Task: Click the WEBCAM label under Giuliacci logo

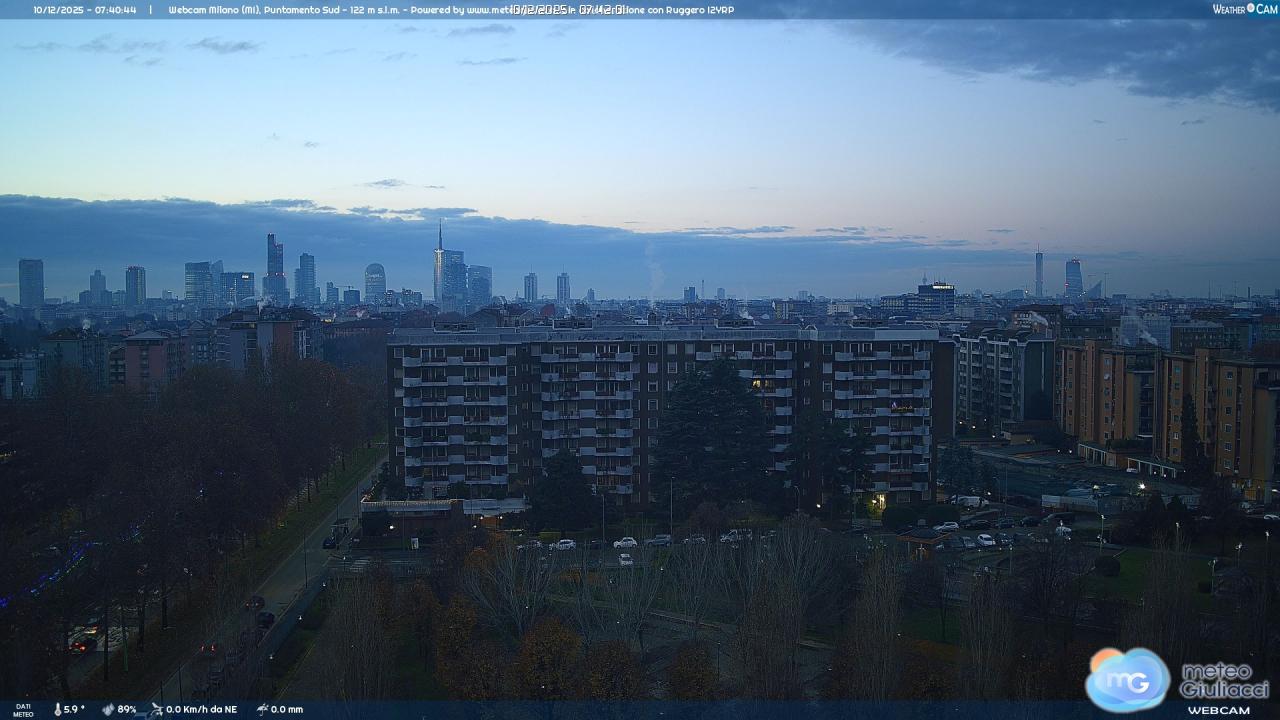Action: [x=1218, y=710]
